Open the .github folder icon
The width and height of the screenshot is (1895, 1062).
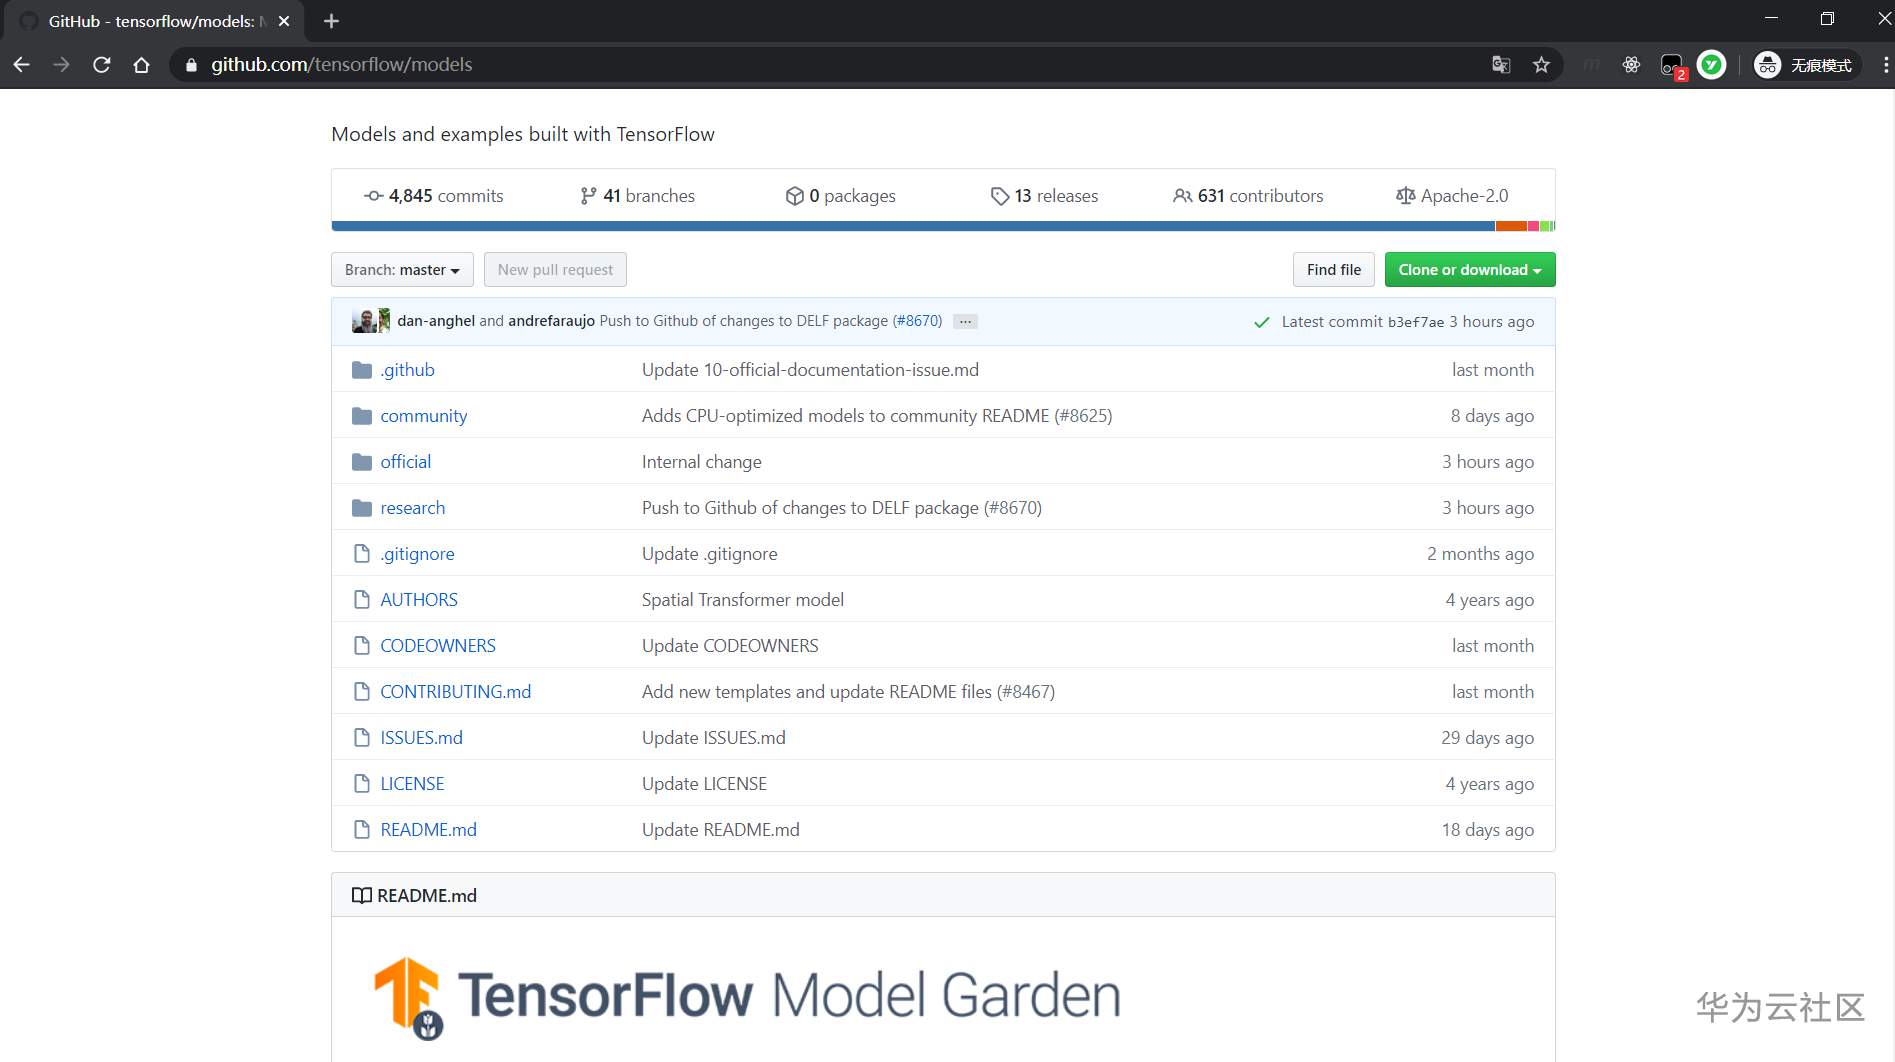pyautogui.click(x=362, y=370)
